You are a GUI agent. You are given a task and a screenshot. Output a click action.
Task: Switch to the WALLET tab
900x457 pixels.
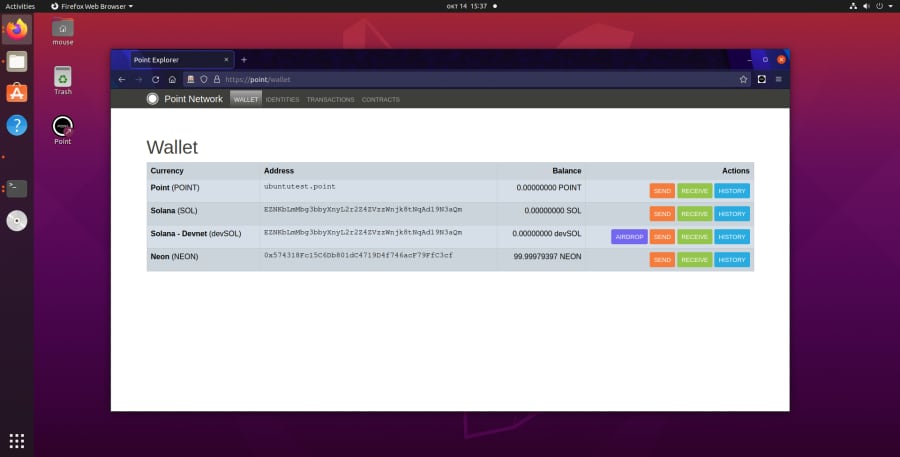[x=246, y=99]
